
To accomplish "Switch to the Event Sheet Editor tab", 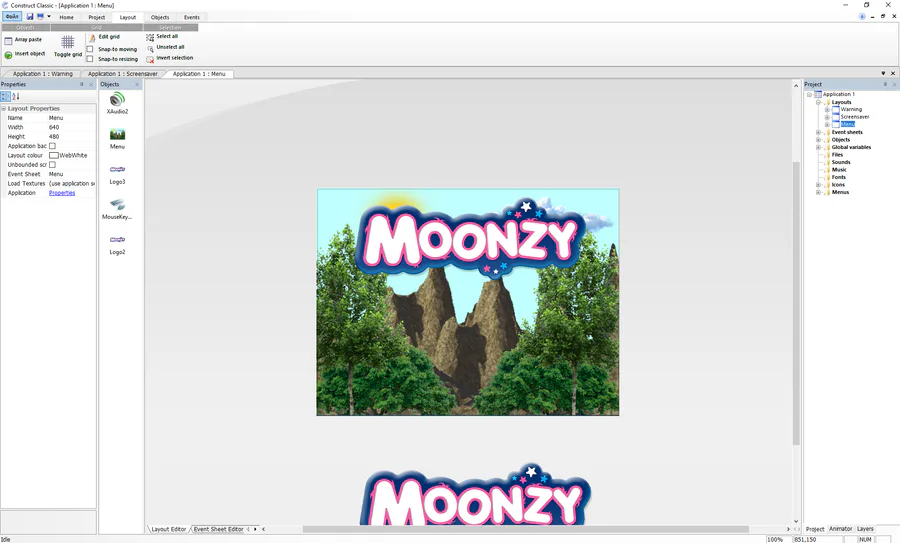I will tap(219, 529).
